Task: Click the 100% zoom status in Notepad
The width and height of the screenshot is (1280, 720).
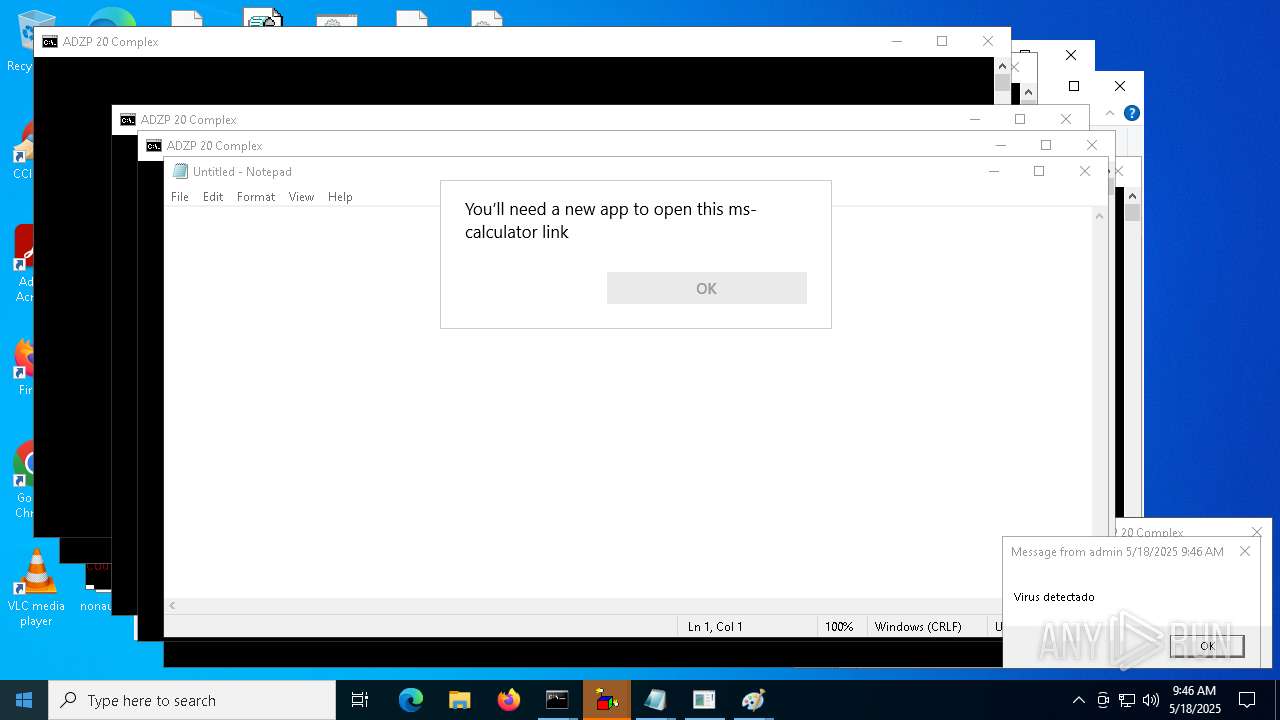Action: point(839,626)
